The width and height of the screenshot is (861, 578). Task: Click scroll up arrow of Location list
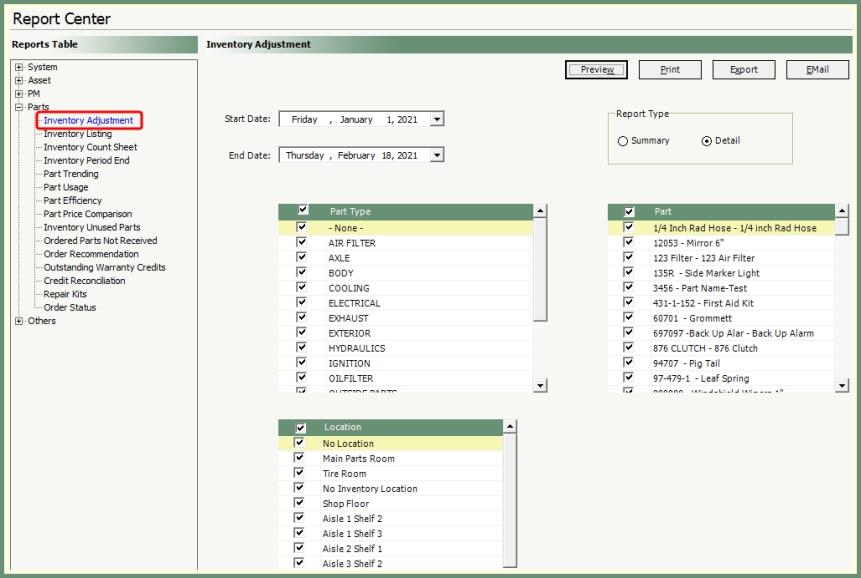click(510, 427)
